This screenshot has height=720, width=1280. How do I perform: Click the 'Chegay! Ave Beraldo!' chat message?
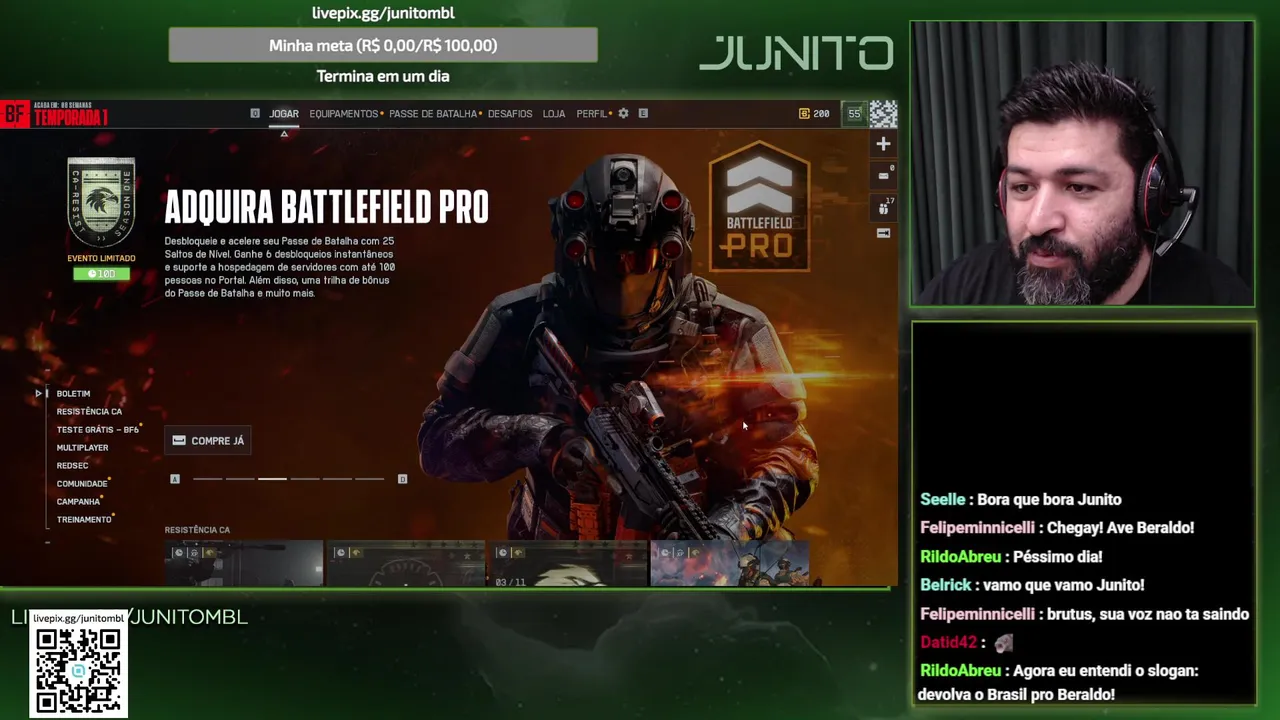pos(1057,528)
